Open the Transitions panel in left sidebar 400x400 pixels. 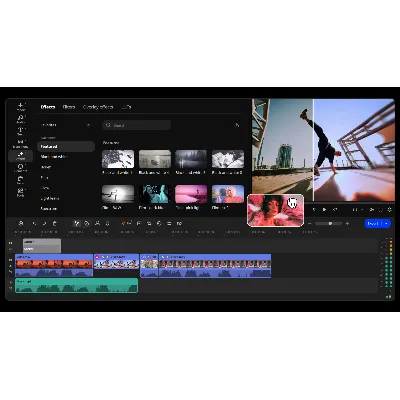click(20, 143)
